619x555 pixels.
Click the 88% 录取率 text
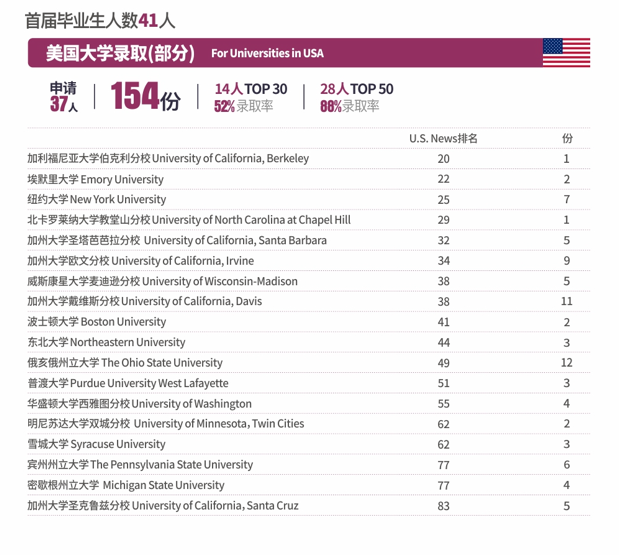click(x=349, y=106)
